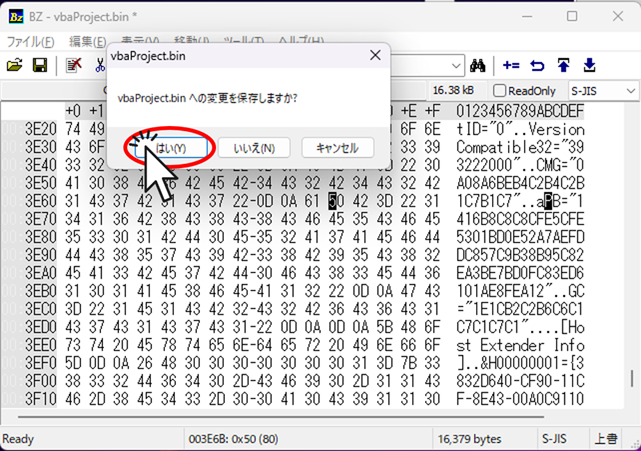Click いいえ(N) to discard changes

[254, 148]
